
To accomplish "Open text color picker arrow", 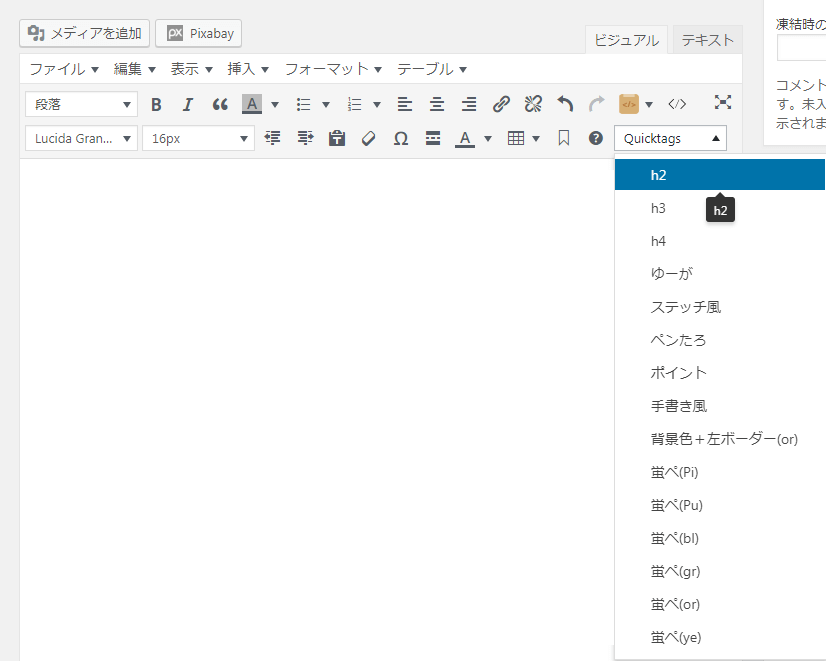I will click(x=488, y=139).
